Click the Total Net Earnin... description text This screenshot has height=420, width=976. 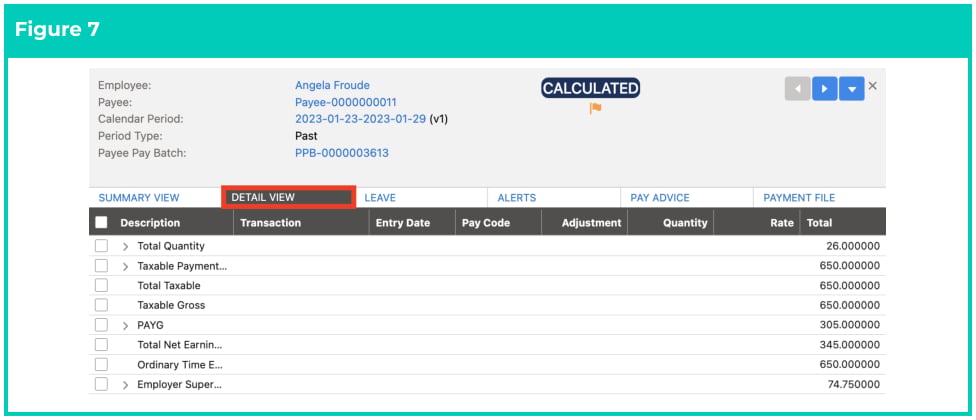click(179, 345)
